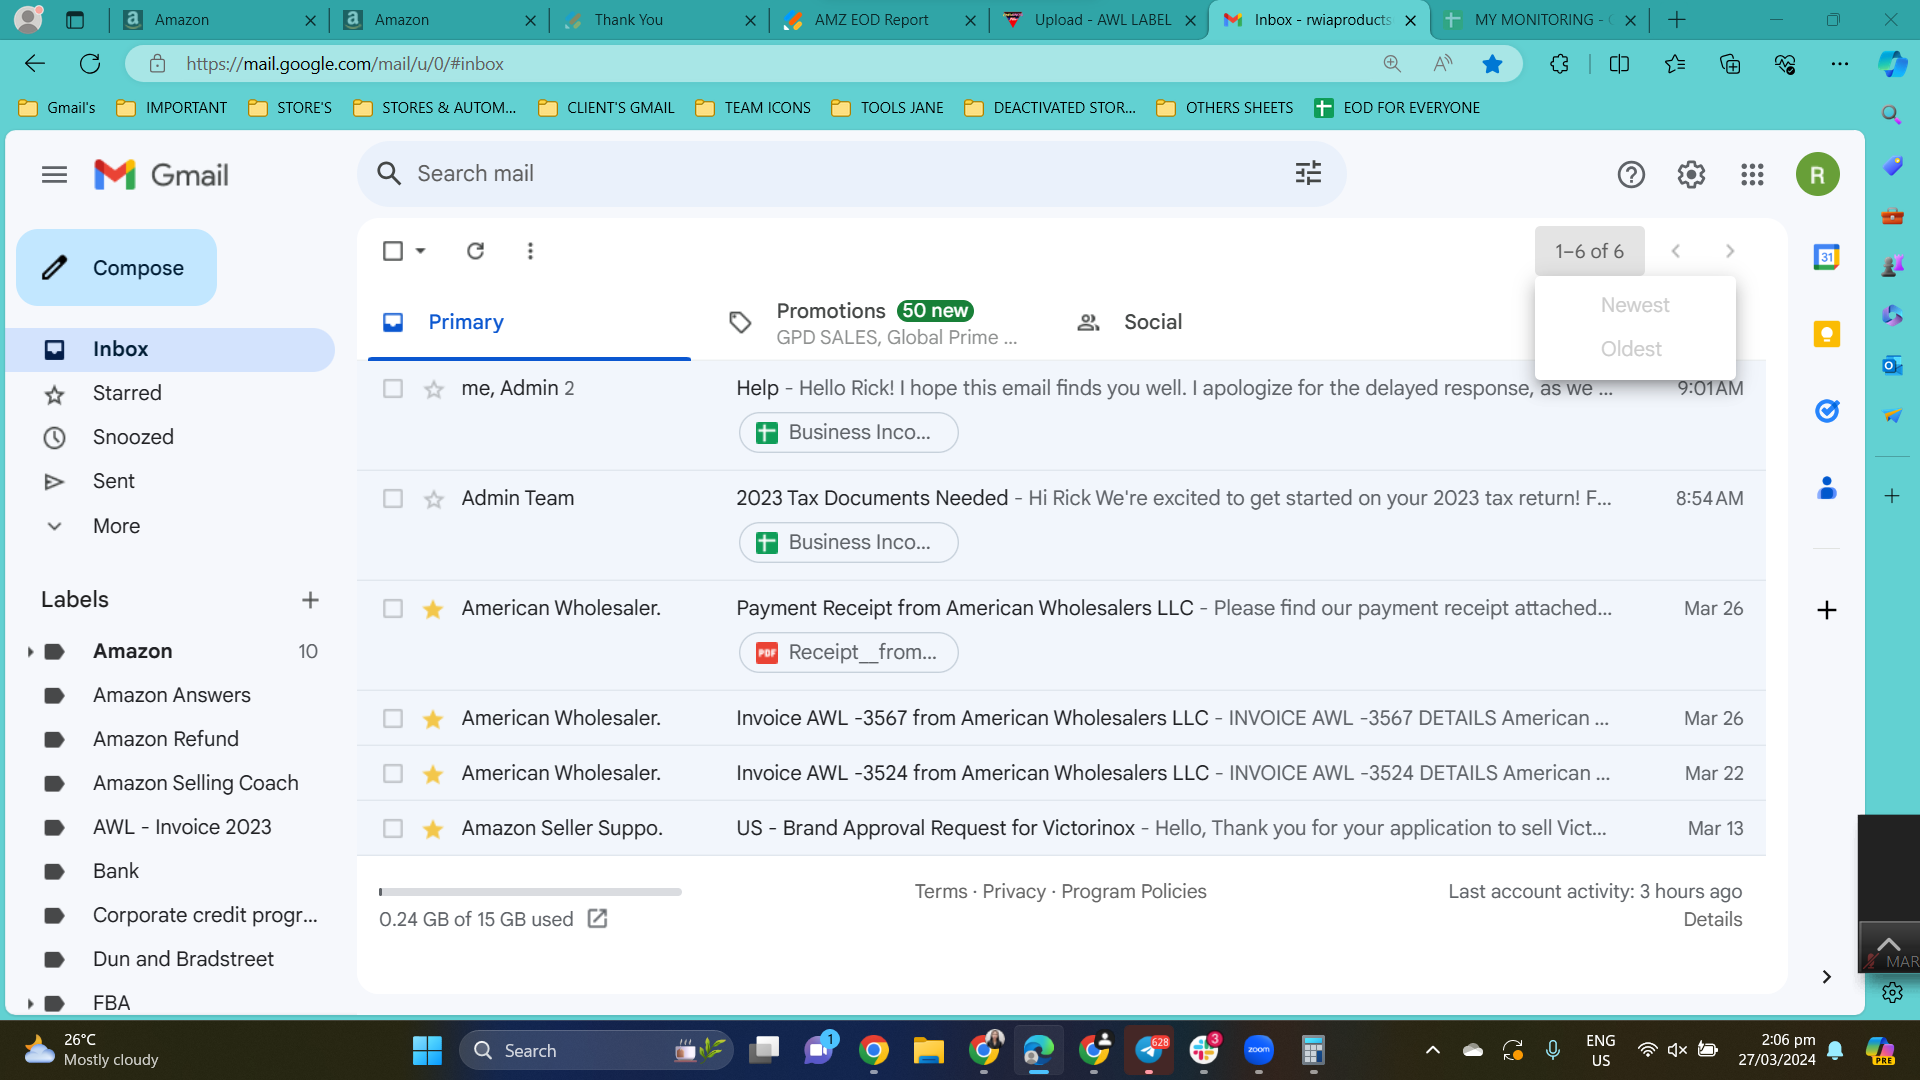Select the Invoice AWL -3524 email checkbox
The width and height of the screenshot is (1920, 1080).
coord(393,774)
